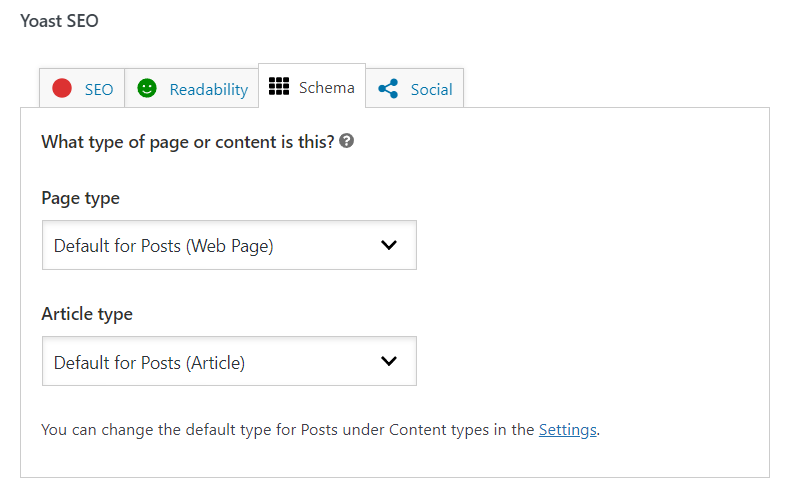Image resolution: width=797 pixels, height=493 pixels.
Task: Open the Social tab
Action: coord(415,88)
